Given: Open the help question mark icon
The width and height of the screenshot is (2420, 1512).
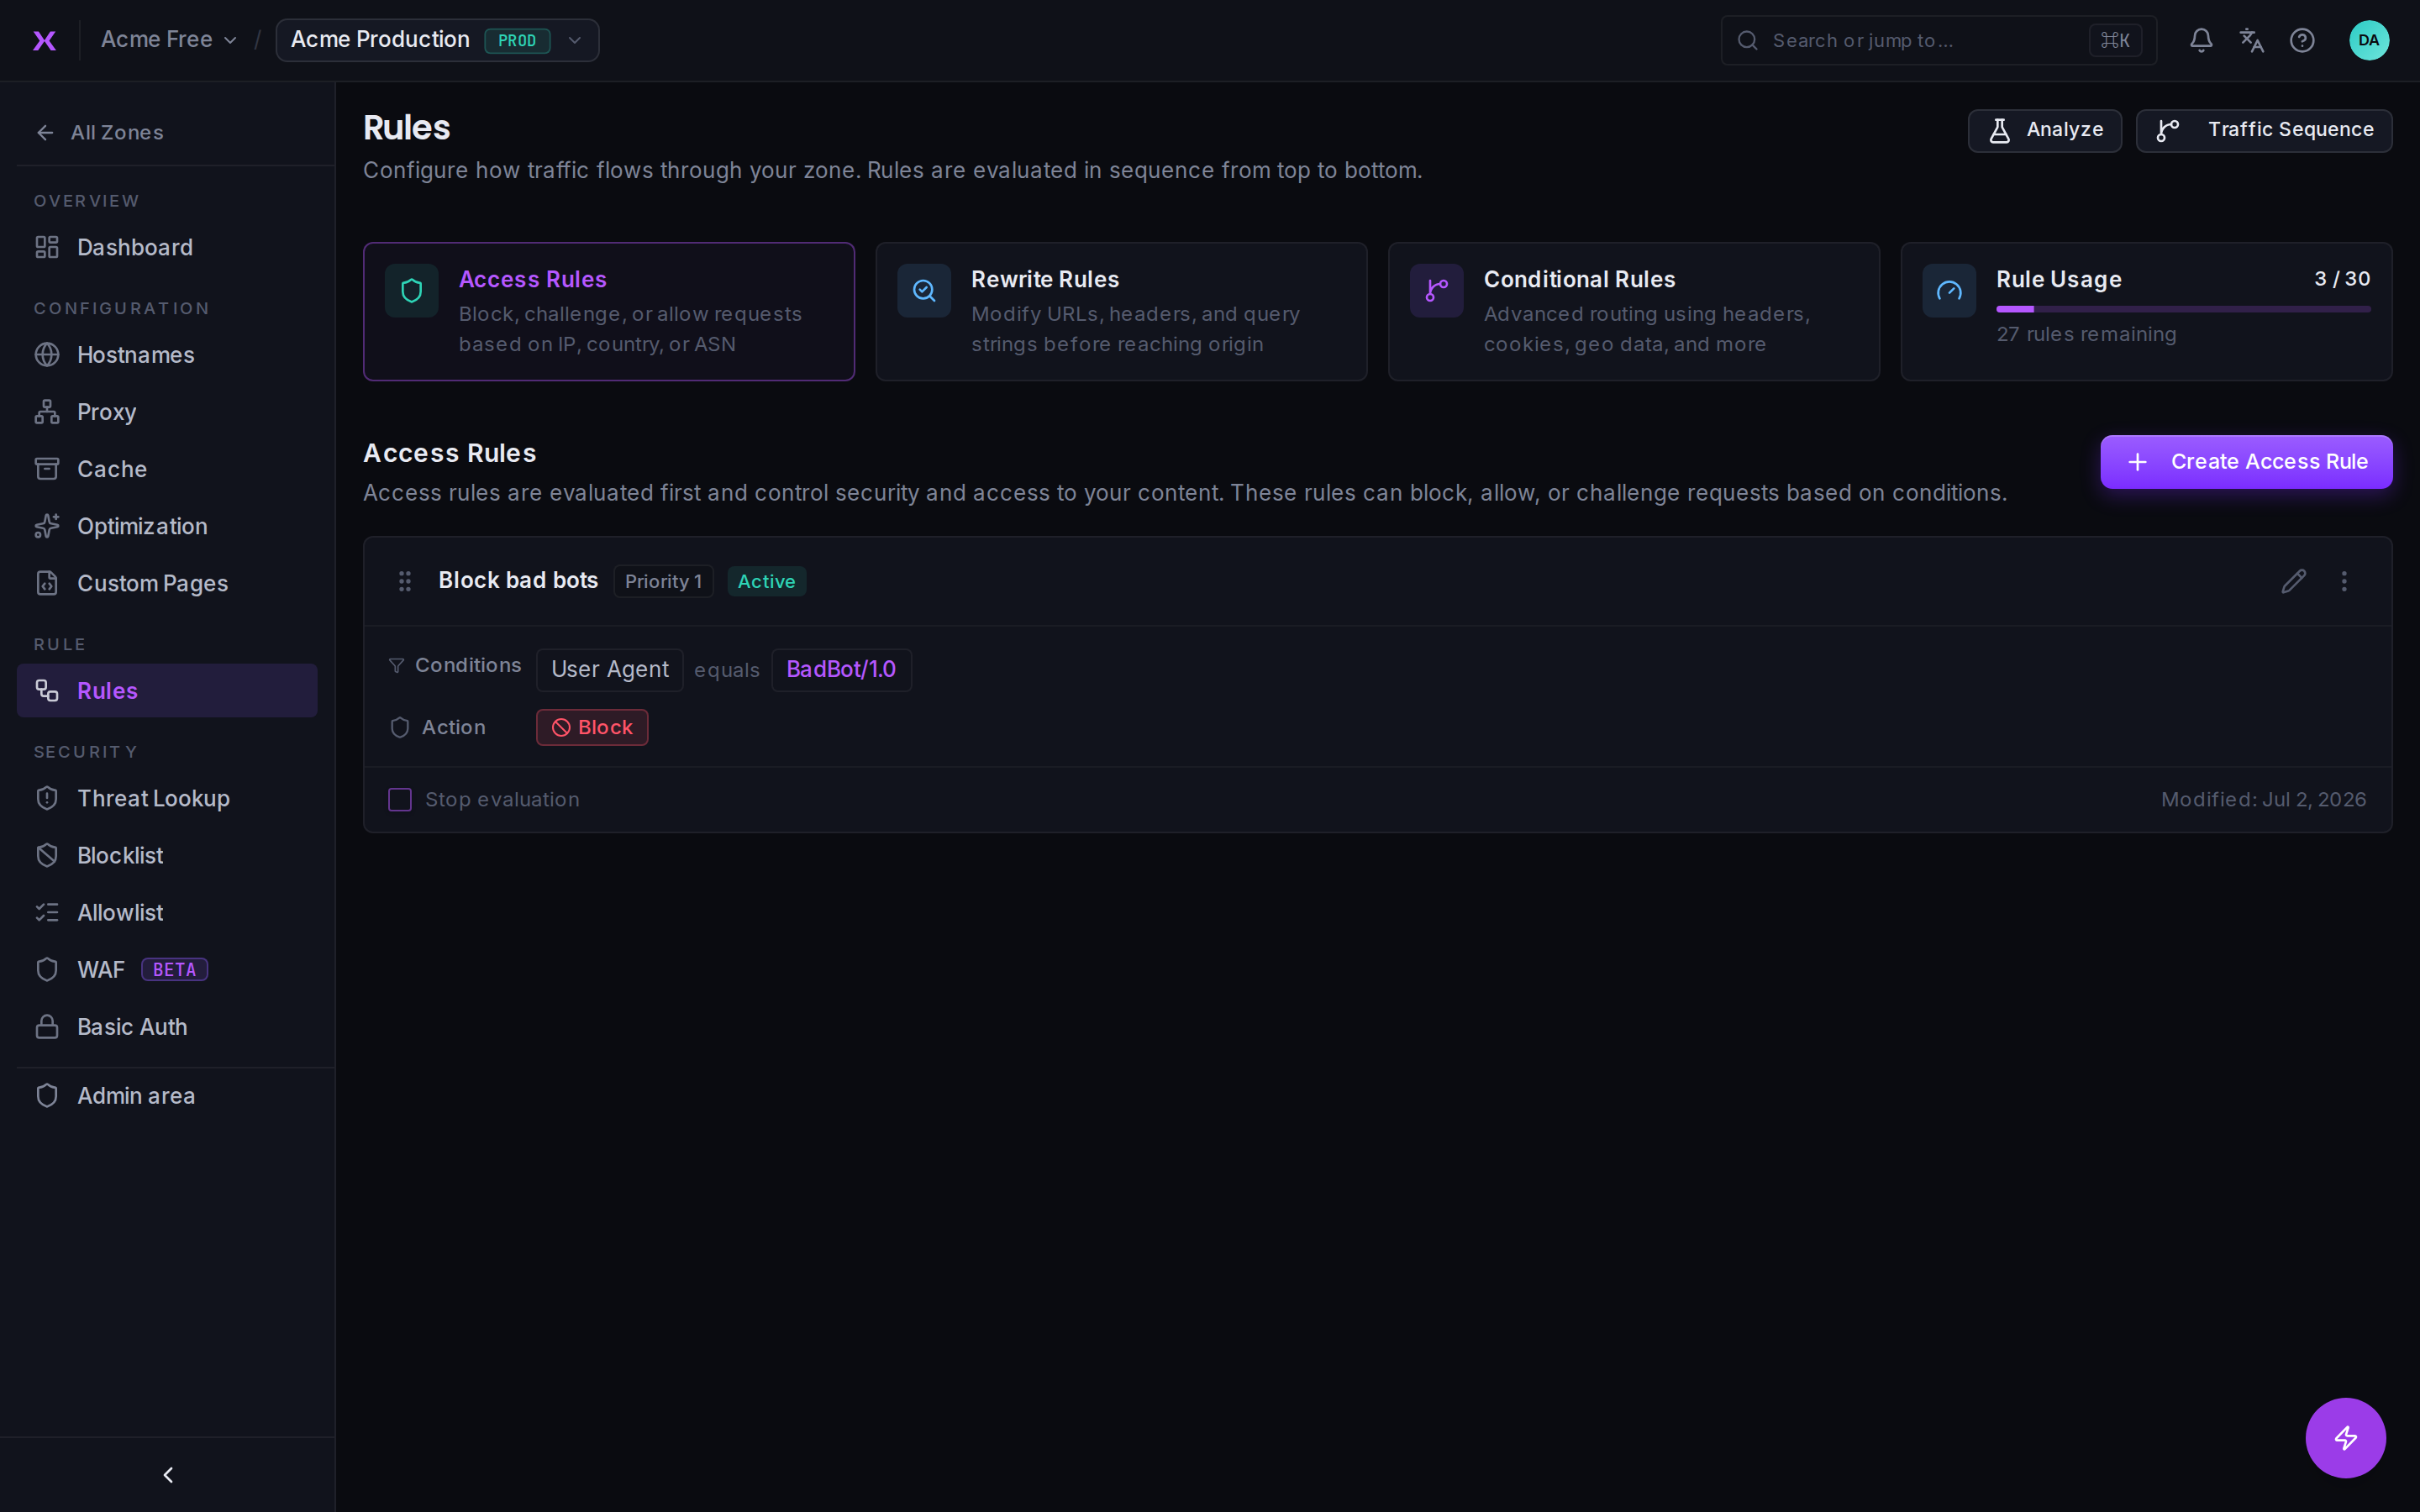Looking at the screenshot, I should pyautogui.click(x=2302, y=40).
